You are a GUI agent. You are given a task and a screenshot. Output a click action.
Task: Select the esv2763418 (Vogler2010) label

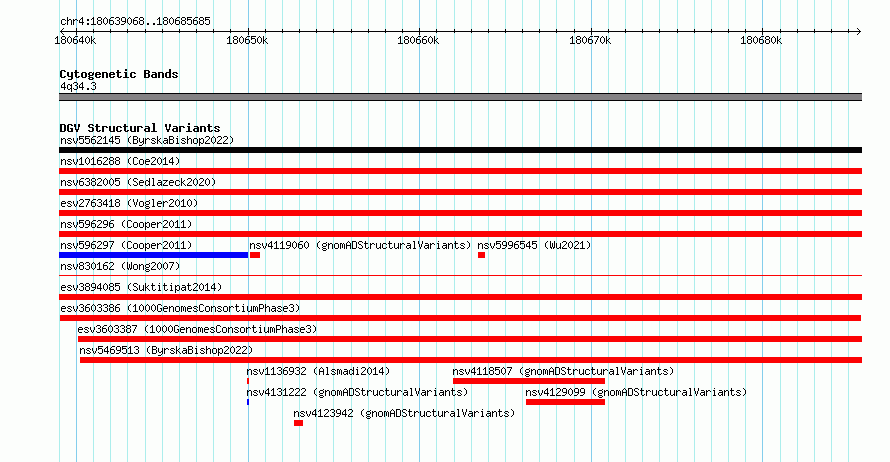pos(129,203)
